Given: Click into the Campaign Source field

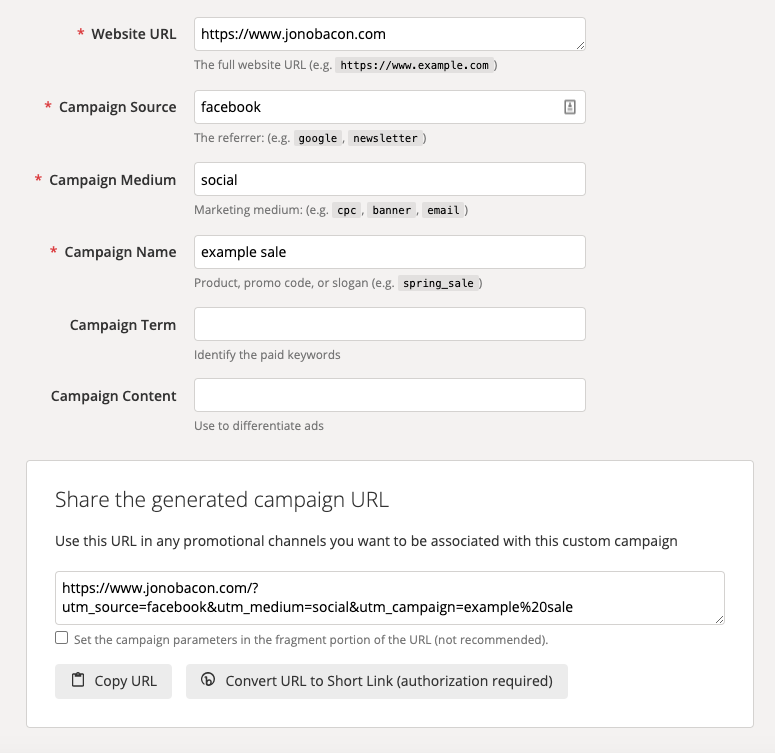Looking at the screenshot, I should [370, 107].
